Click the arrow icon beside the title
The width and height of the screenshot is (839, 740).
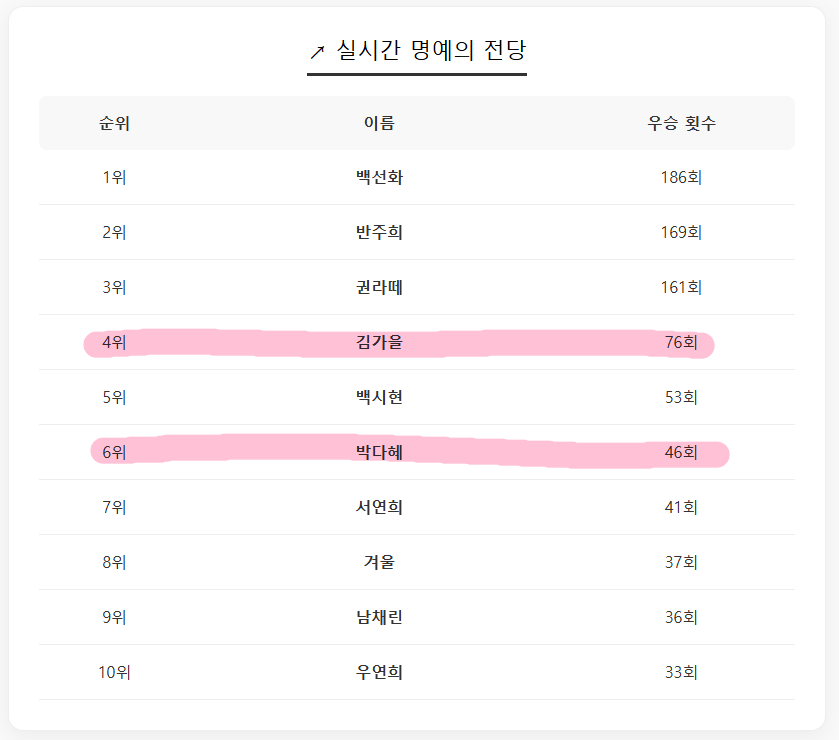(x=317, y=52)
